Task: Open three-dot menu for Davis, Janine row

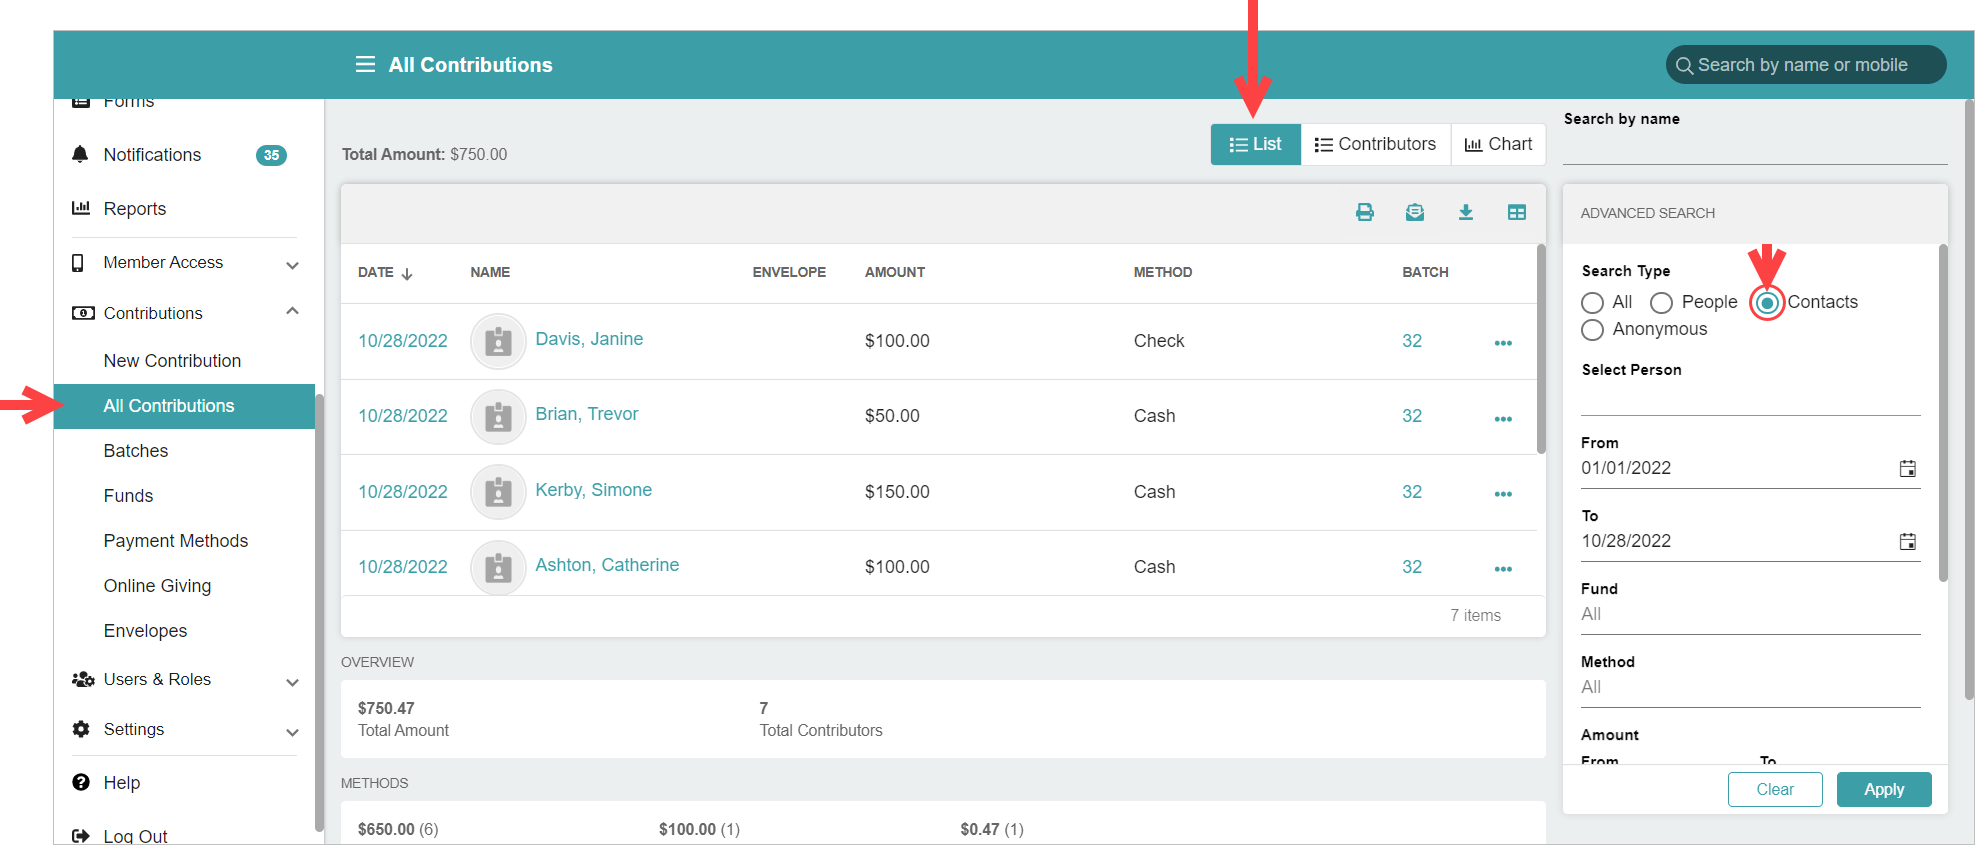Action: (1502, 343)
